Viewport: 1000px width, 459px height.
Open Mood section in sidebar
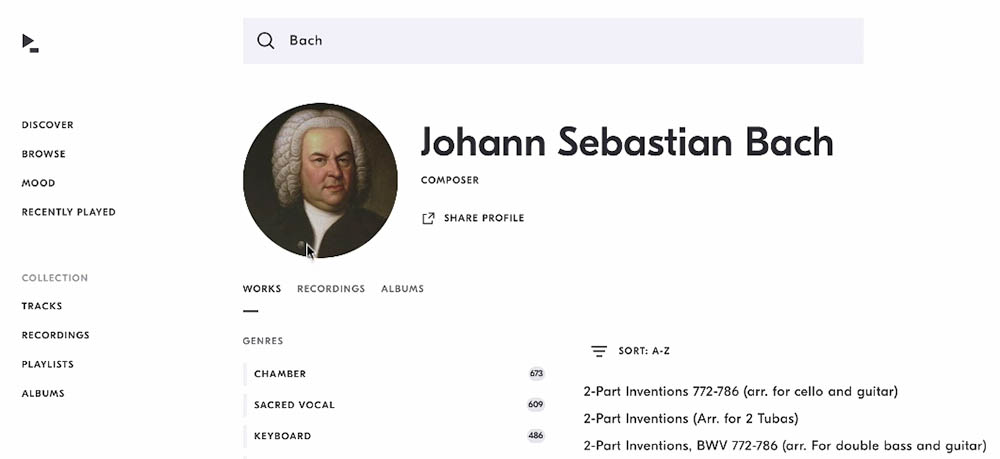coord(38,183)
